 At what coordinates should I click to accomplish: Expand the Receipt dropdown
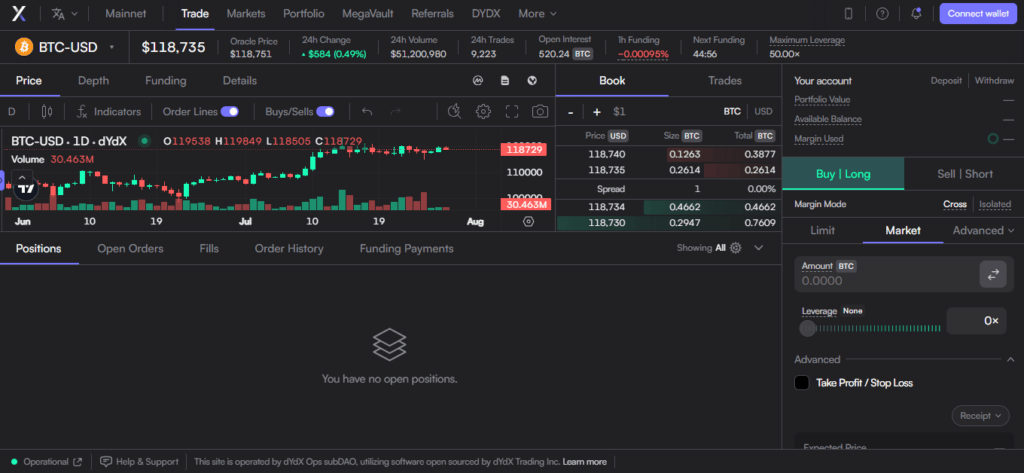[980, 416]
